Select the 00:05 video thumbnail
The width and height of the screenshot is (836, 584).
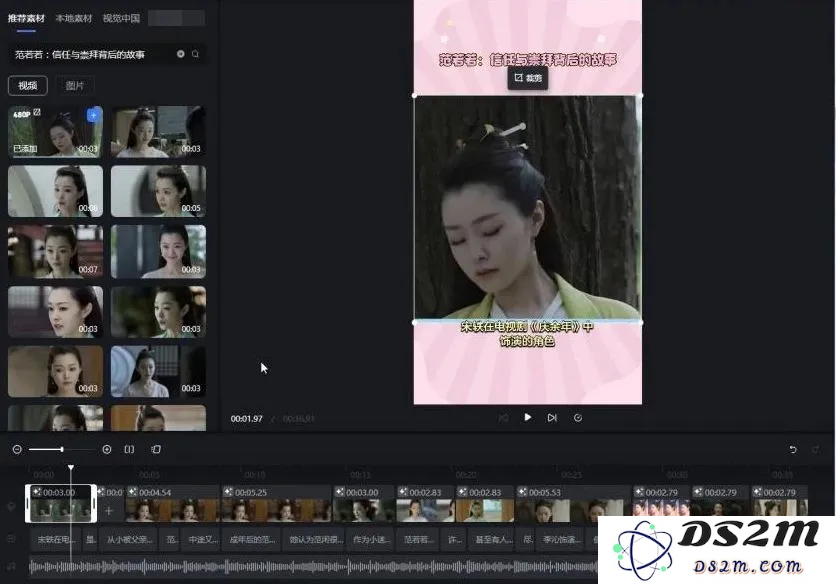click(158, 191)
